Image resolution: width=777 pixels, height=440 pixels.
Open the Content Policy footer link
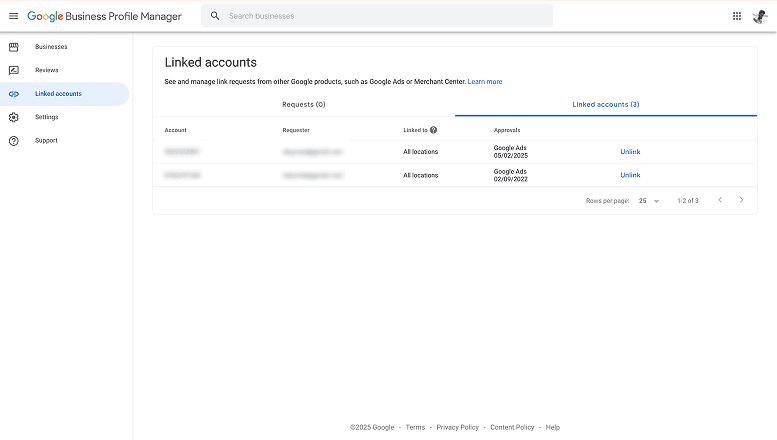pos(512,427)
